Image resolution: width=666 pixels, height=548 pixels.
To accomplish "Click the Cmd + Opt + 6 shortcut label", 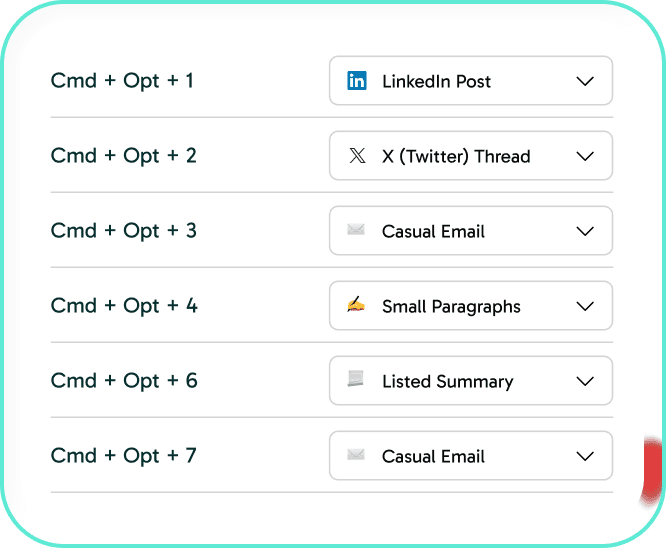I will pyautogui.click(x=124, y=381).
